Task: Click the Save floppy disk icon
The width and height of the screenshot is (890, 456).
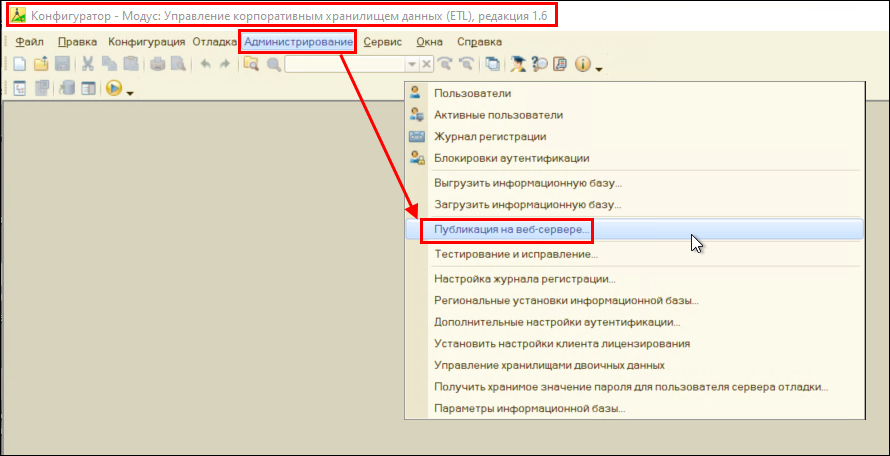Action: (x=62, y=64)
